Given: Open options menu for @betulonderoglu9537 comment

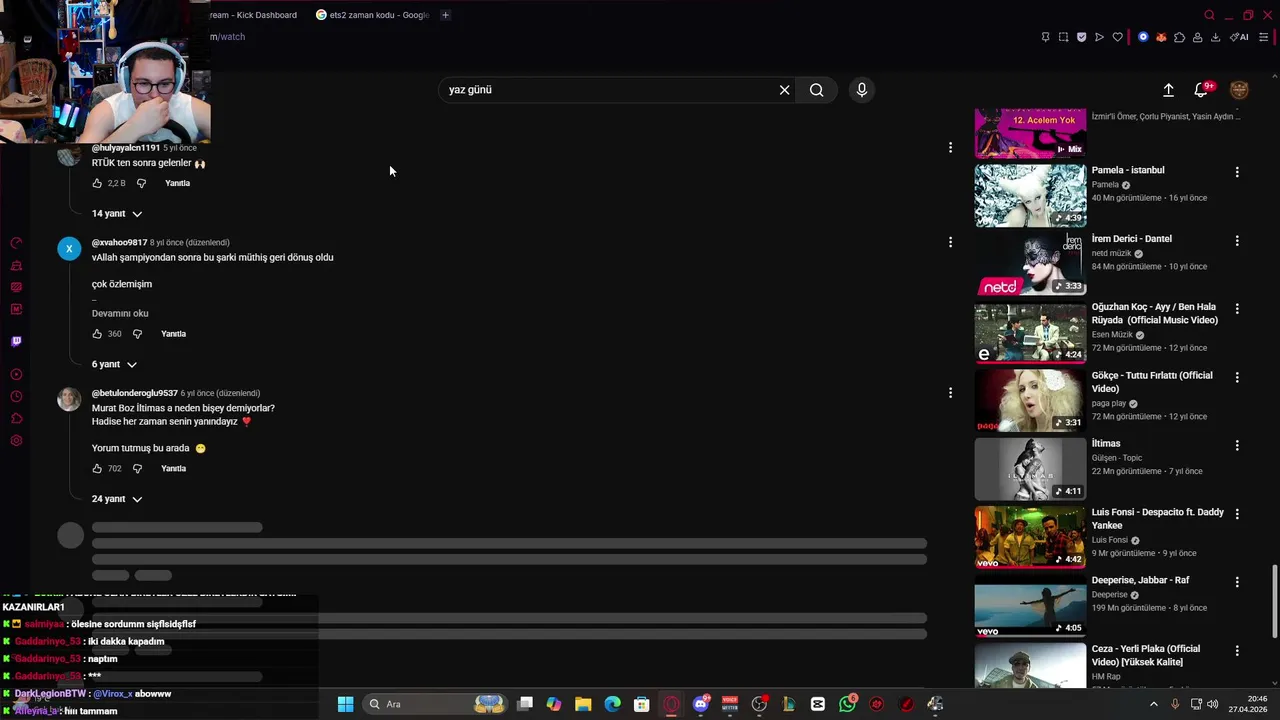Looking at the screenshot, I should click(x=950, y=393).
